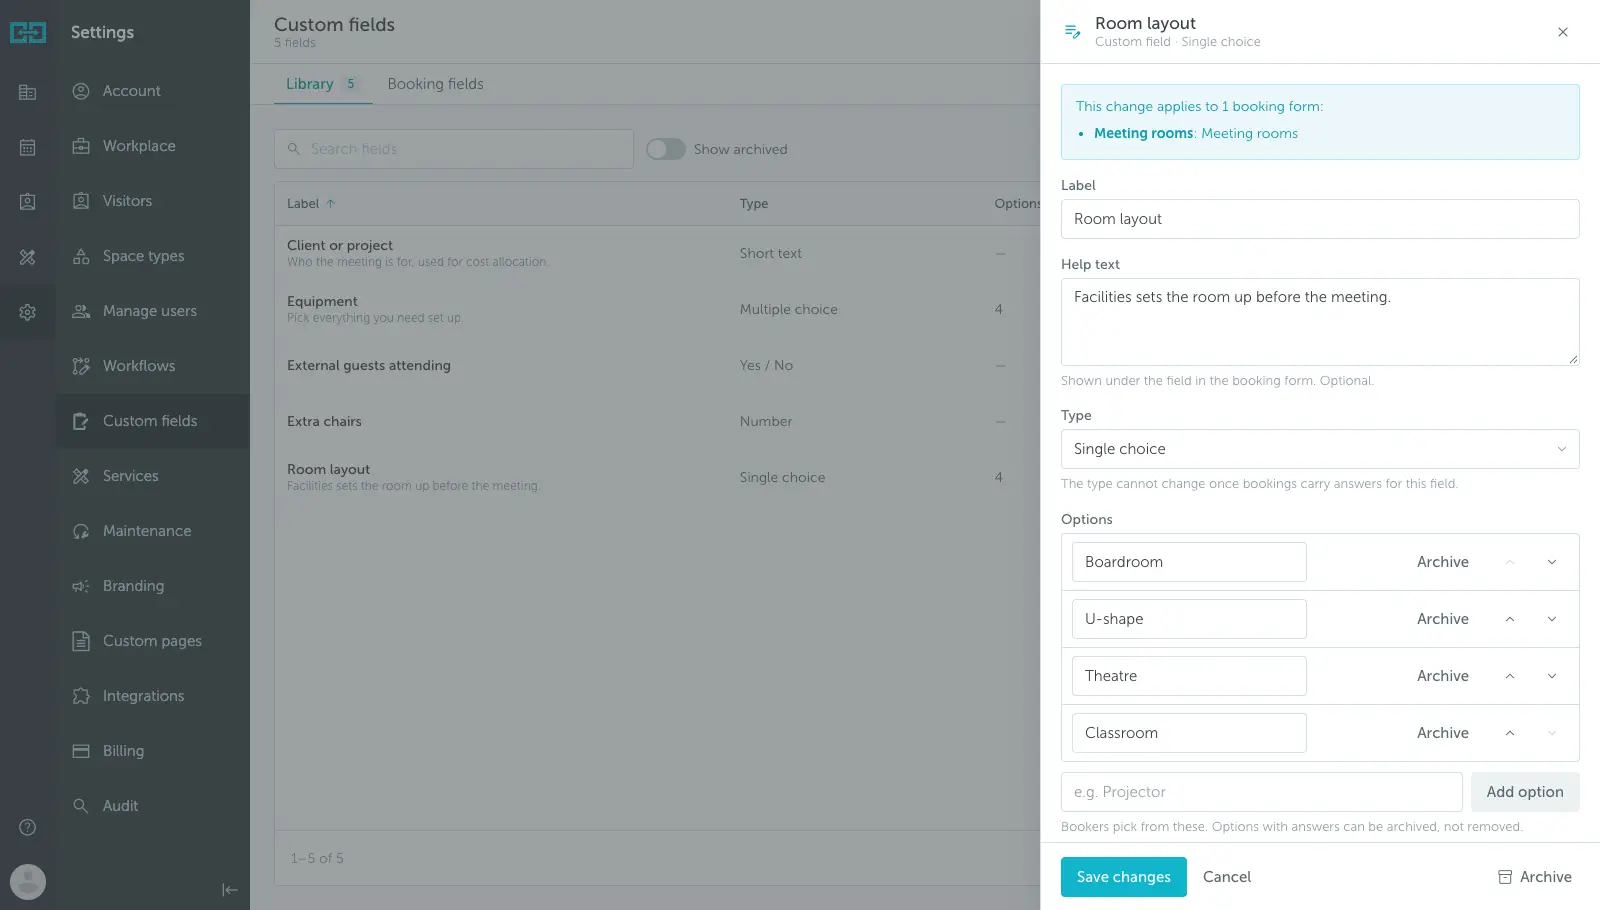Image resolution: width=1600 pixels, height=910 pixels.
Task: Focus the new option input
Action: (x=1262, y=792)
